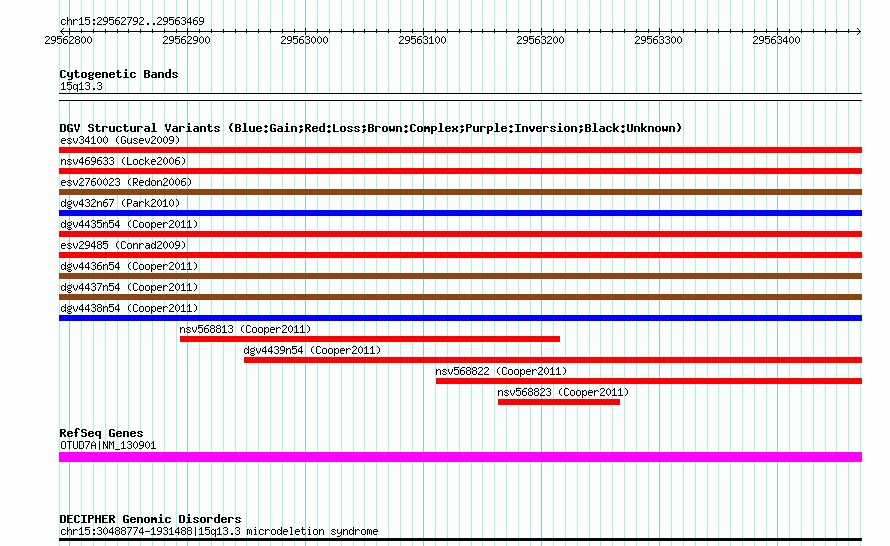Click the 15q13.3 cytogenetic band track

tap(460, 97)
